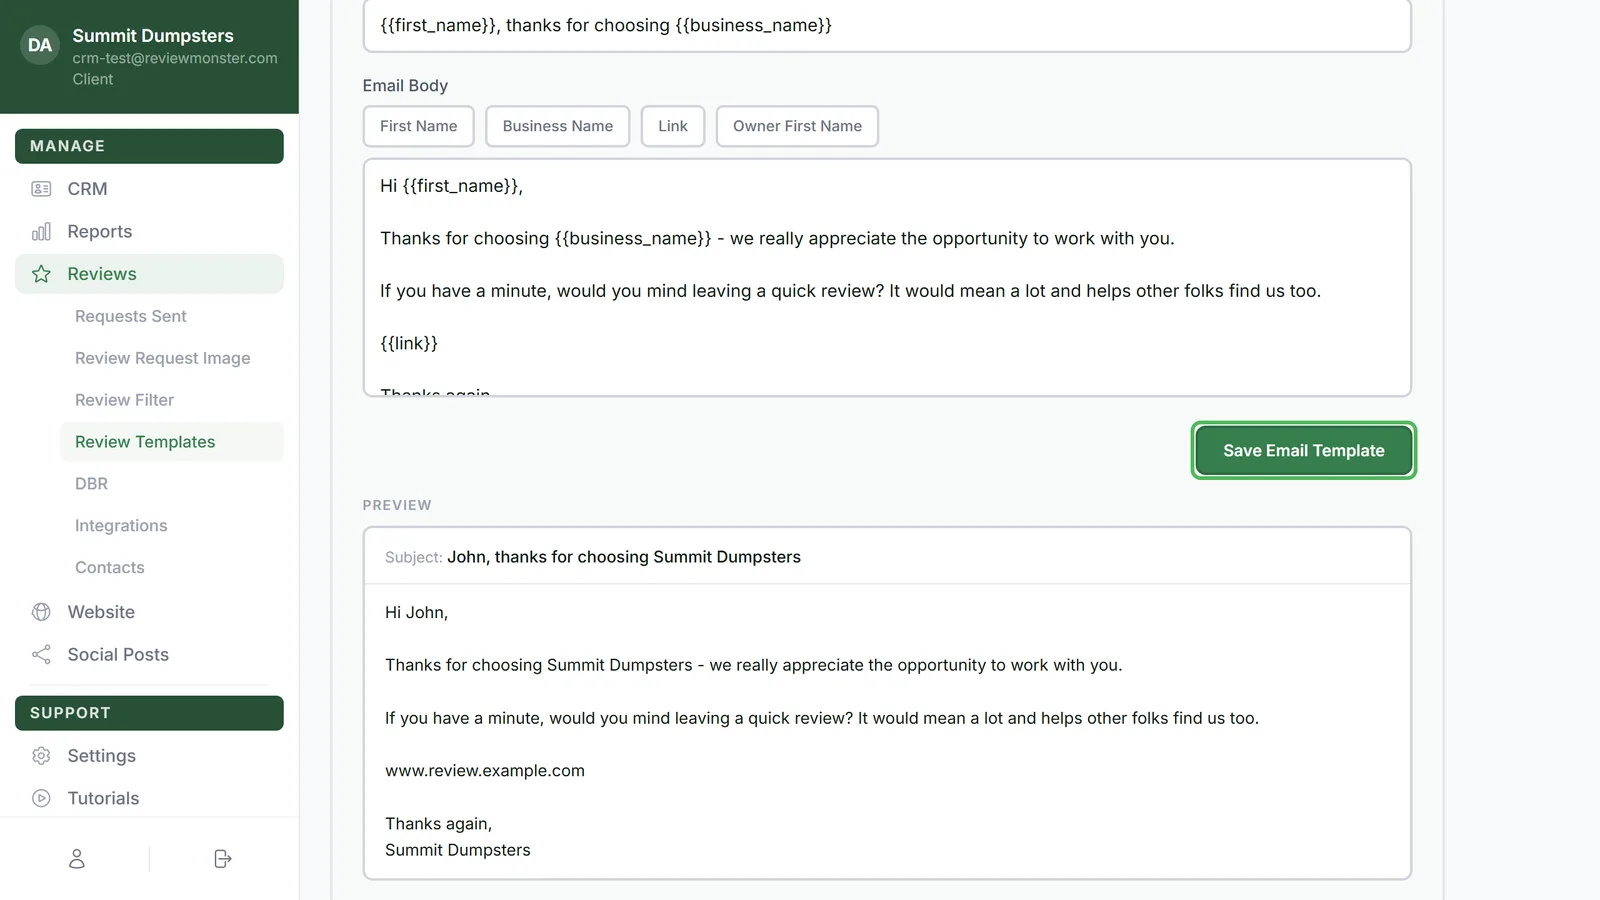Open Requests Sent submenu item
This screenshot has height=900, width=1600.
pyautogui.click(x=172, y=316)
